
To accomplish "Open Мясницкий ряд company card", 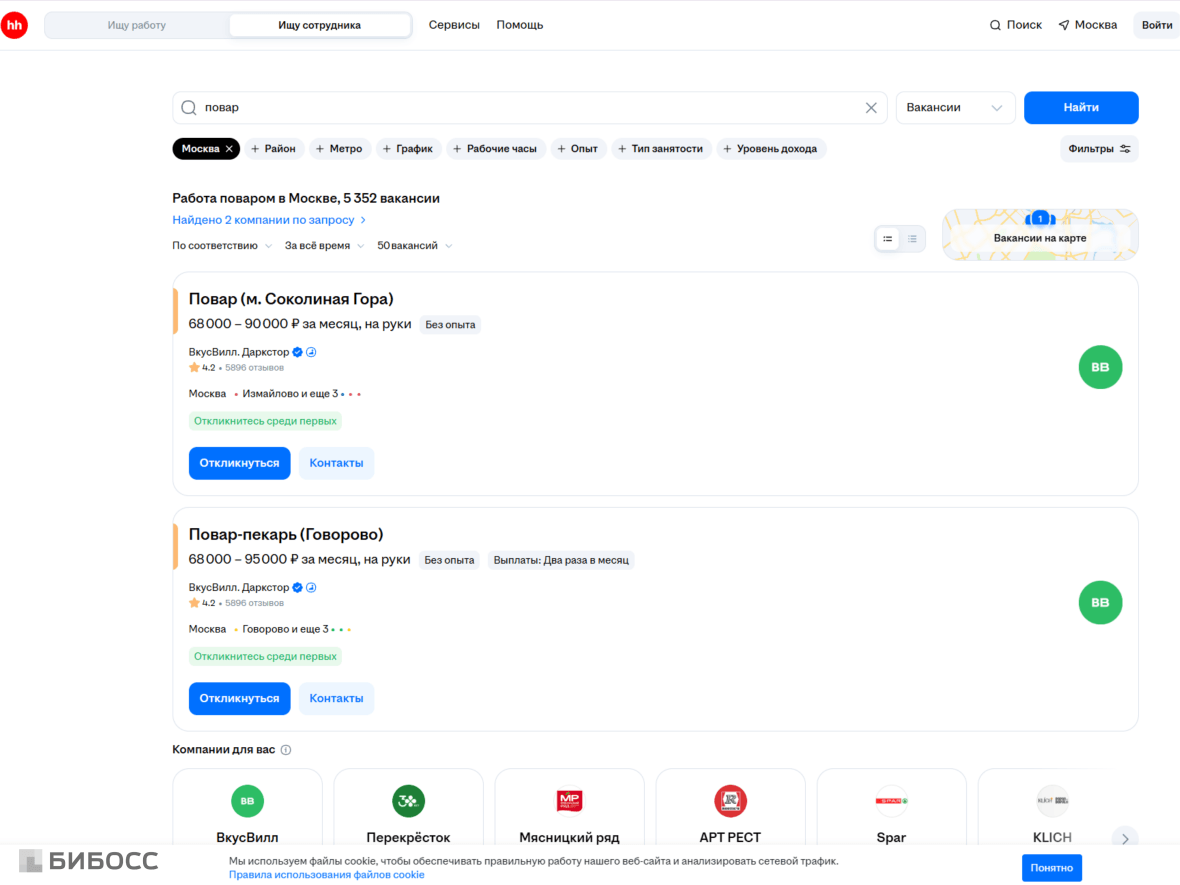I will pyautogui.click(x=570, y=809).
